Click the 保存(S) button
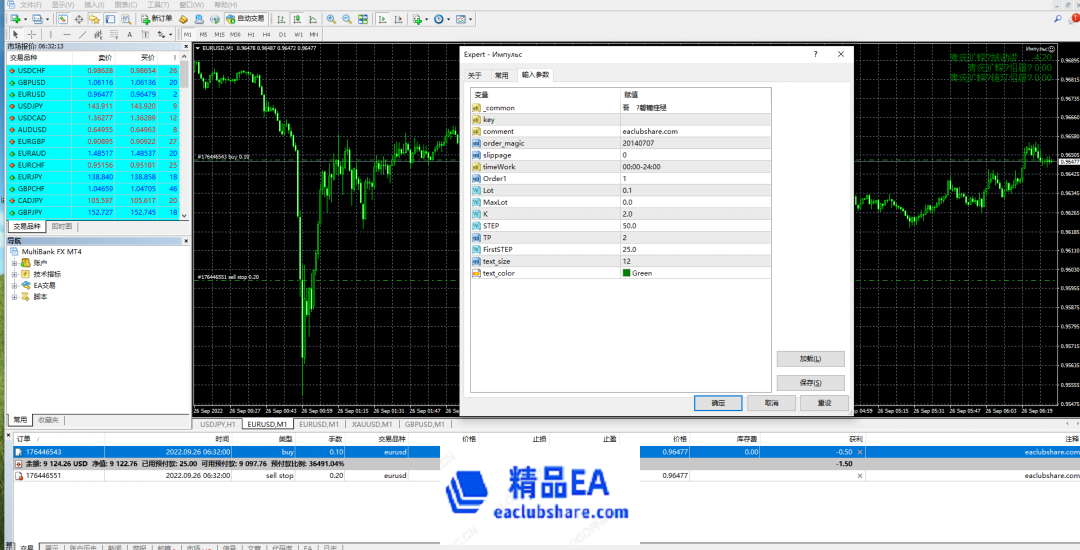The image size is (1080, 550). point(810,383)
